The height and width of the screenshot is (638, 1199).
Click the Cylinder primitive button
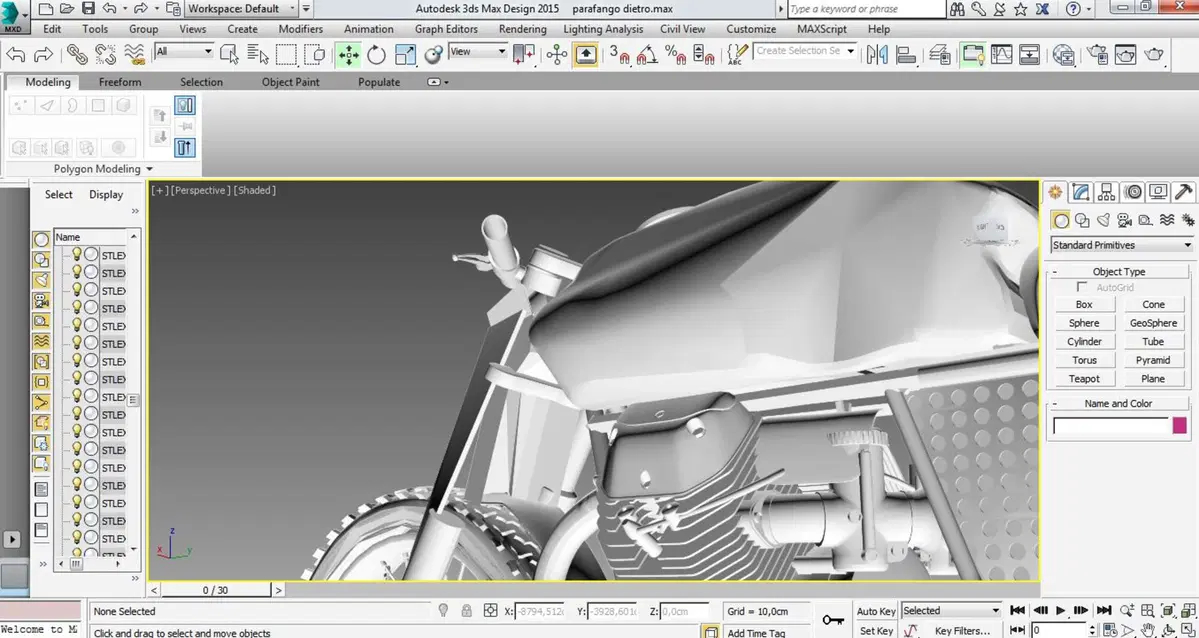point(1084,341)
